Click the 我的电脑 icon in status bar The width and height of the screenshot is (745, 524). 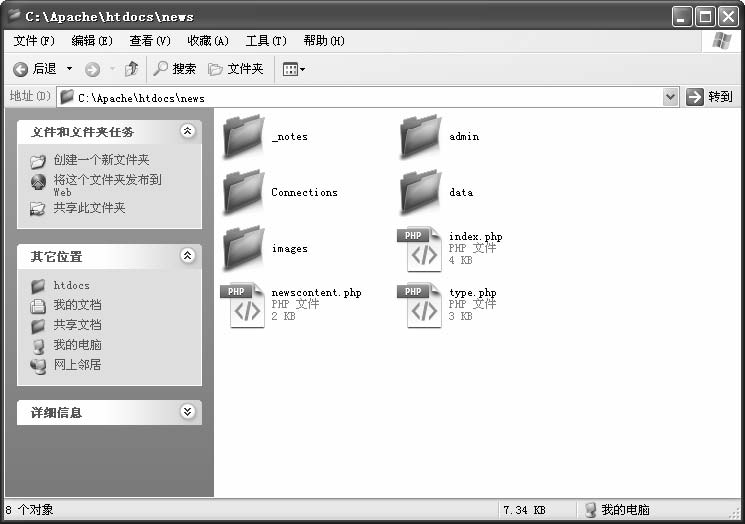[591, 510]
